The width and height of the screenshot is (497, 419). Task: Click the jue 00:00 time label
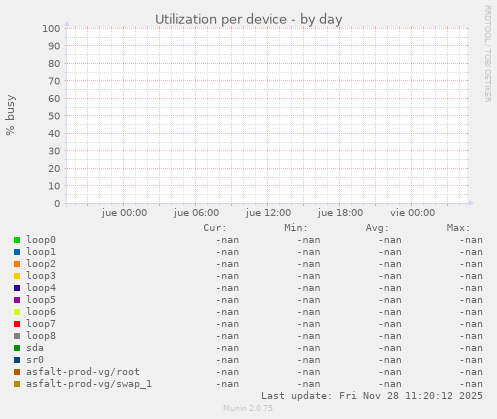tap(124, 213)
